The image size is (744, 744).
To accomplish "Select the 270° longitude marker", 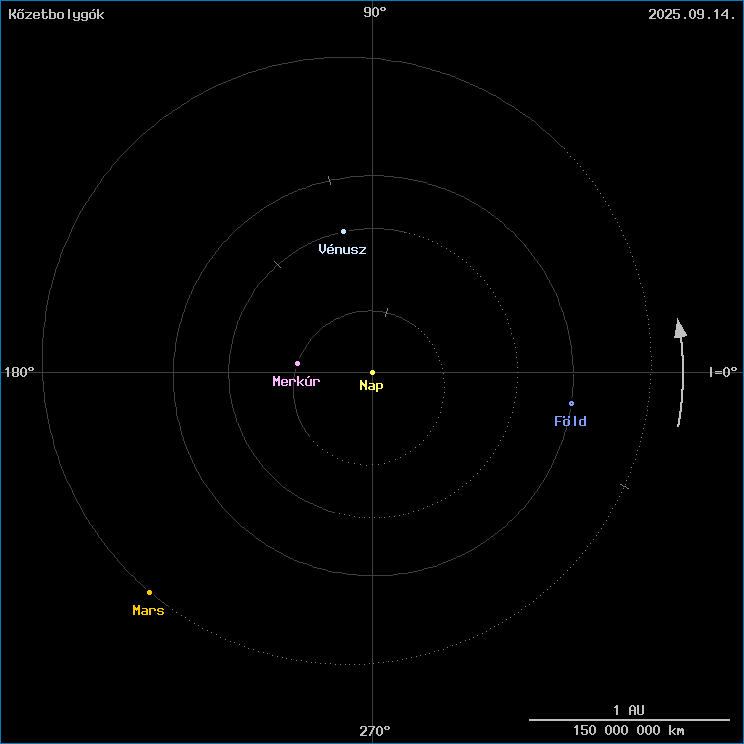I will click(375, 731).
